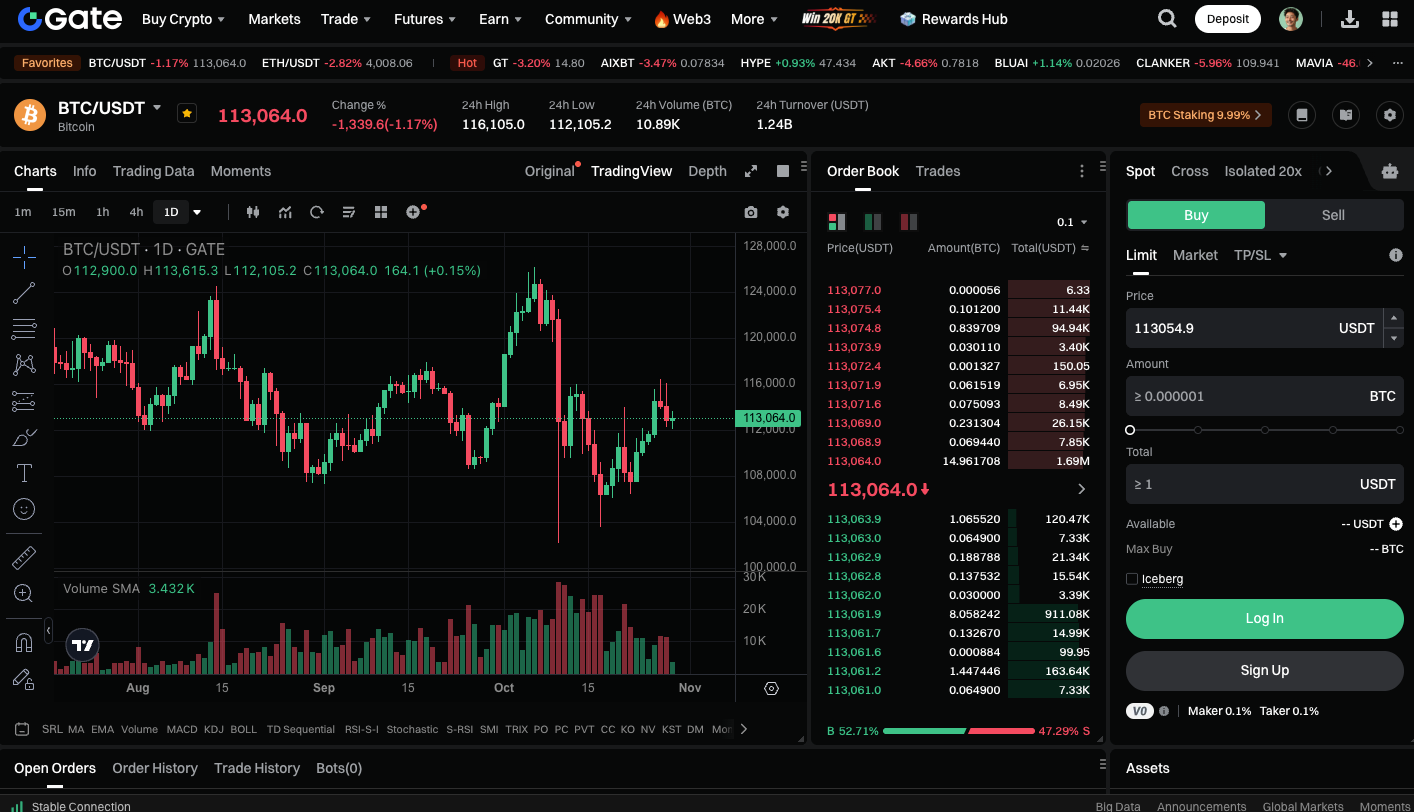Select the trend line drawing tool
This screenshot has height=812, width=1414.
tap(24, 293)
